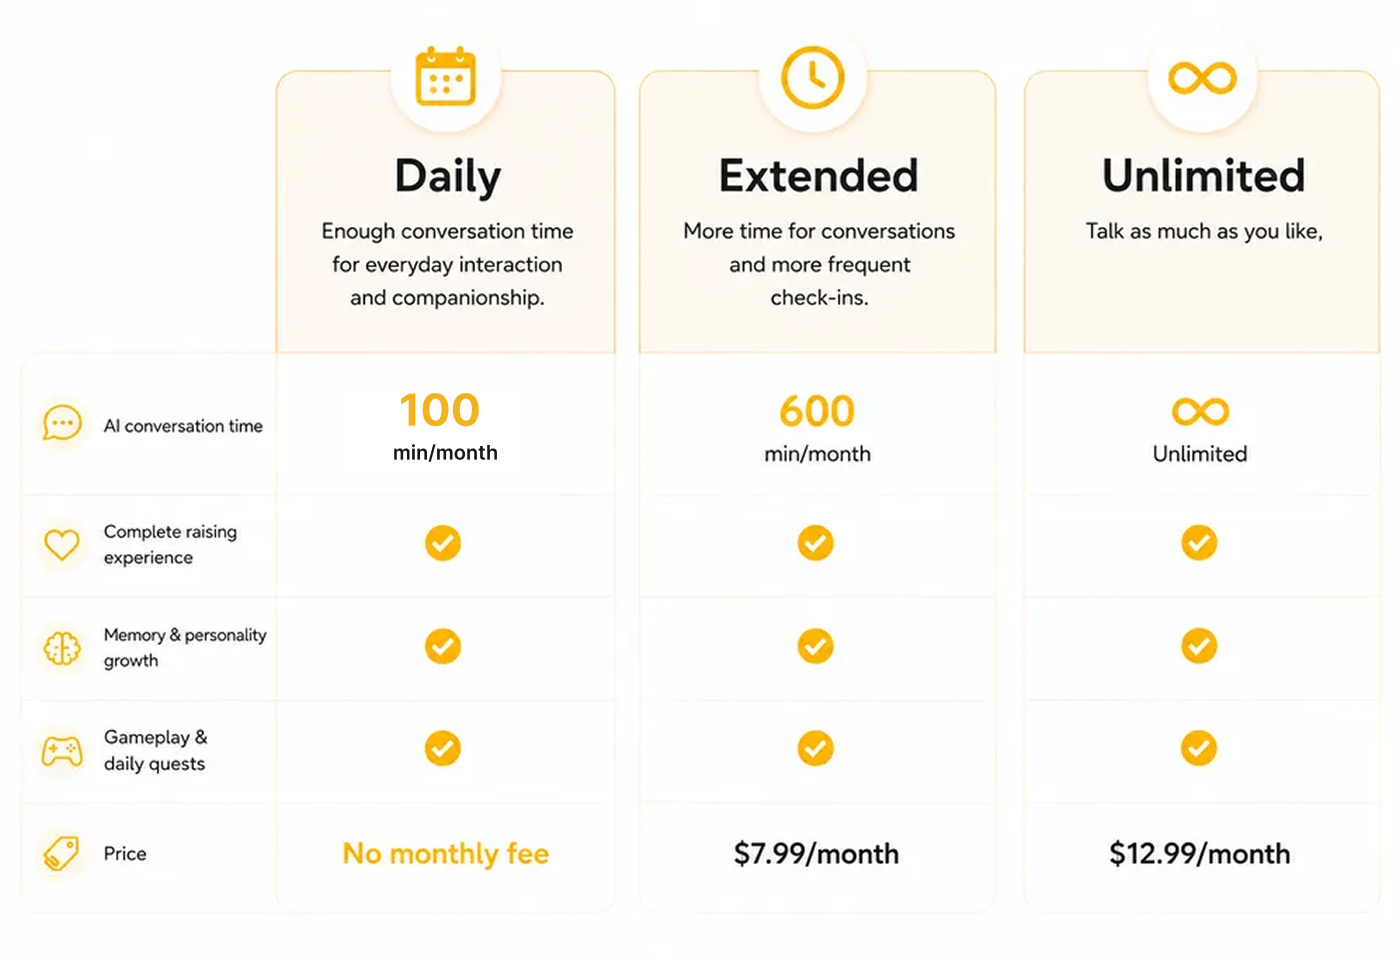Select the Unlimited plan heading
1400x960 pixels.
[1204, 176]
